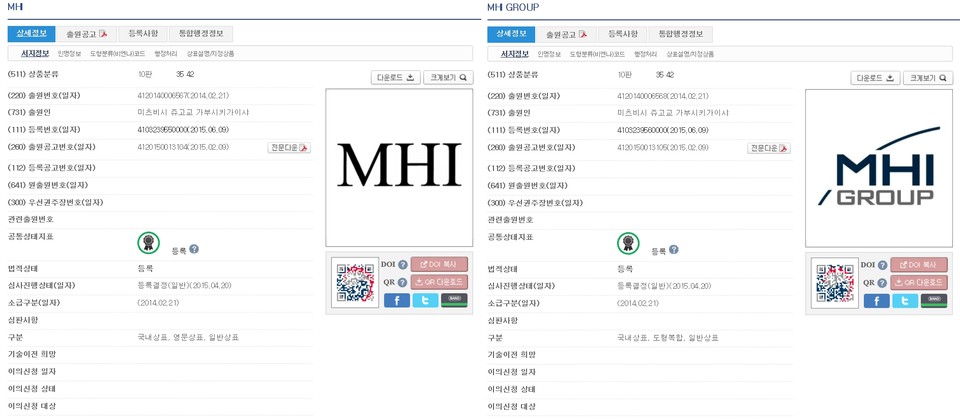The width and height of the screenshot is (960, 419).
Task: Click the green registration badge icon in the MHI panel
Action: click(x=148, y=243)
